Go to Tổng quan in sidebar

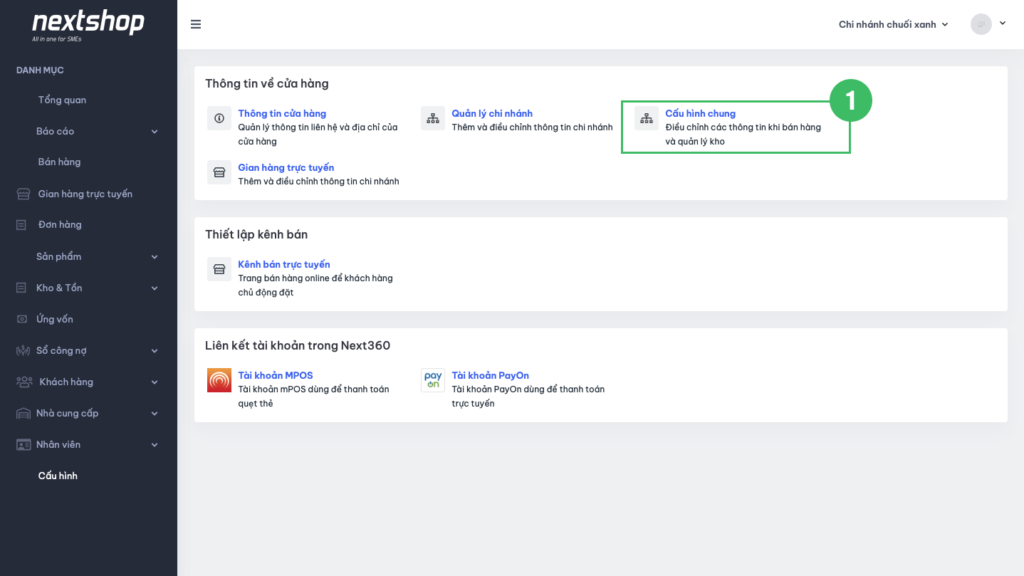point(62,100)
